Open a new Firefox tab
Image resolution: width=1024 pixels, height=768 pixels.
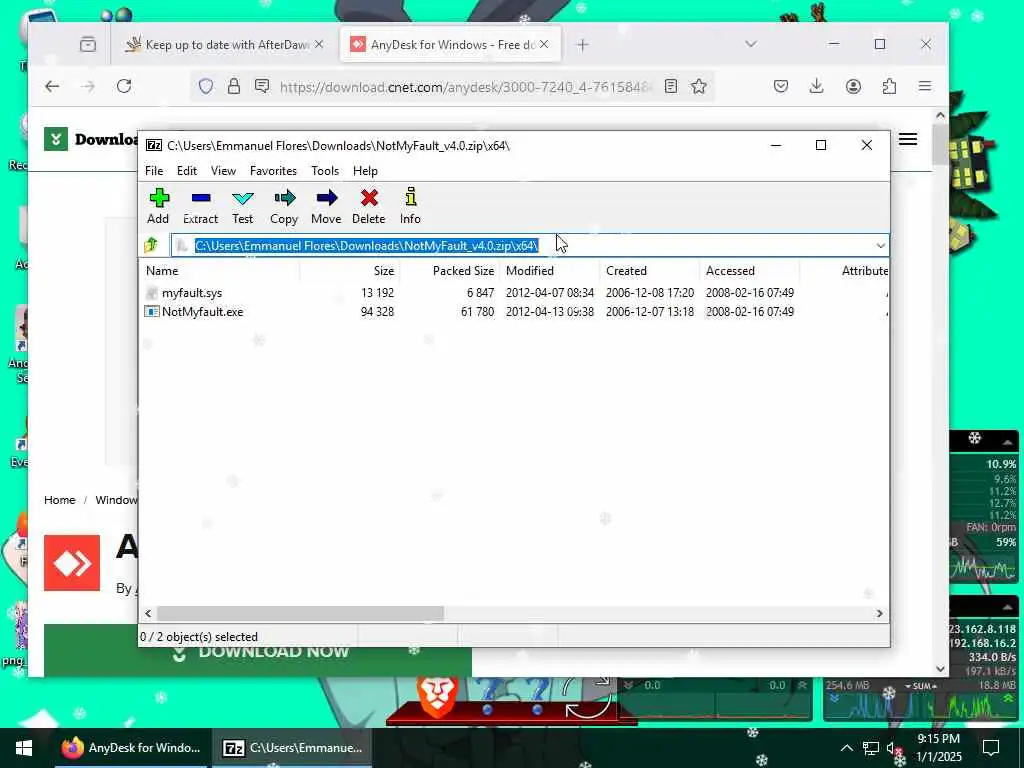click(x=583, y=44)
